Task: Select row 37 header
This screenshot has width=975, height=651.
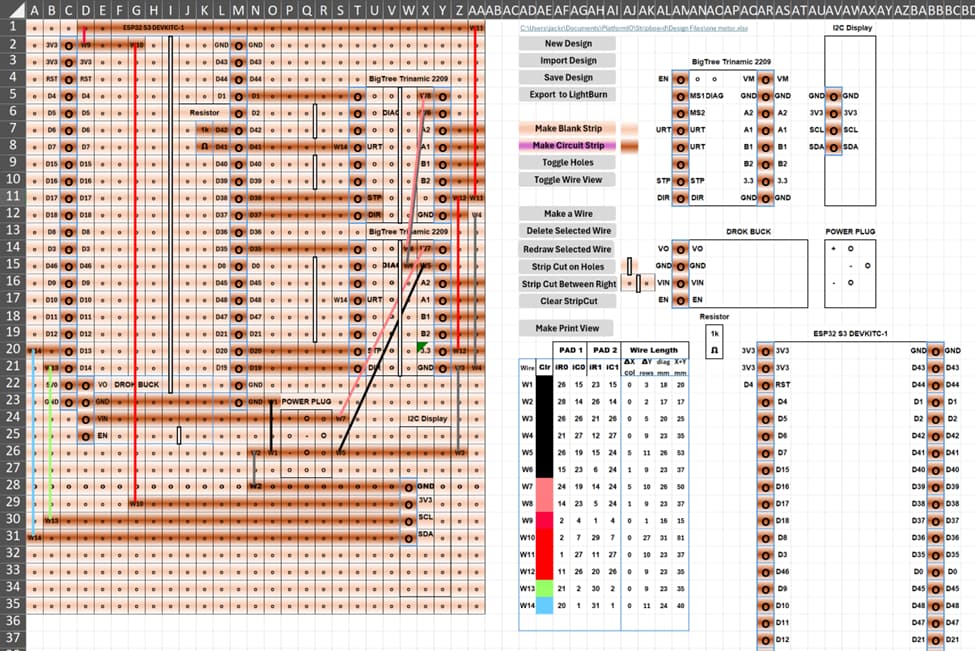Action: click(x=12, y=637)
